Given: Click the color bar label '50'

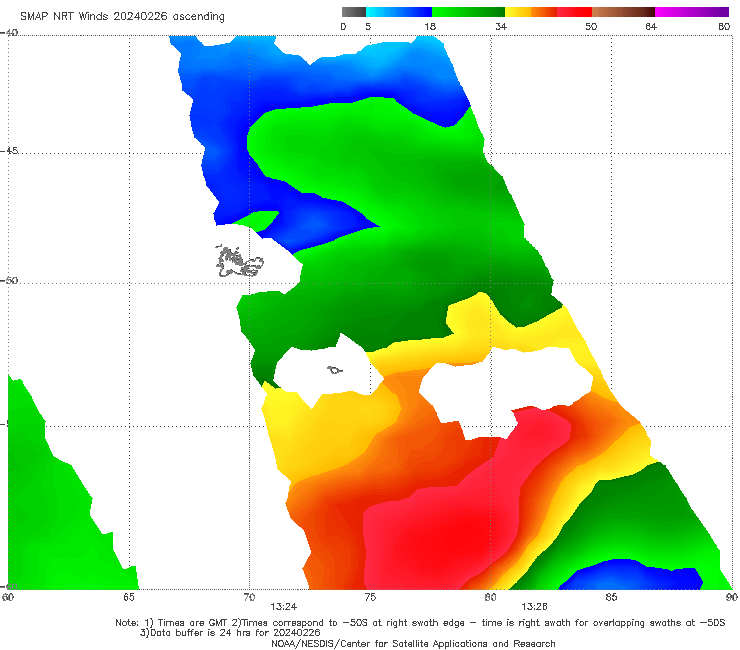Looking at the screenshot, I should coord(591,26).
